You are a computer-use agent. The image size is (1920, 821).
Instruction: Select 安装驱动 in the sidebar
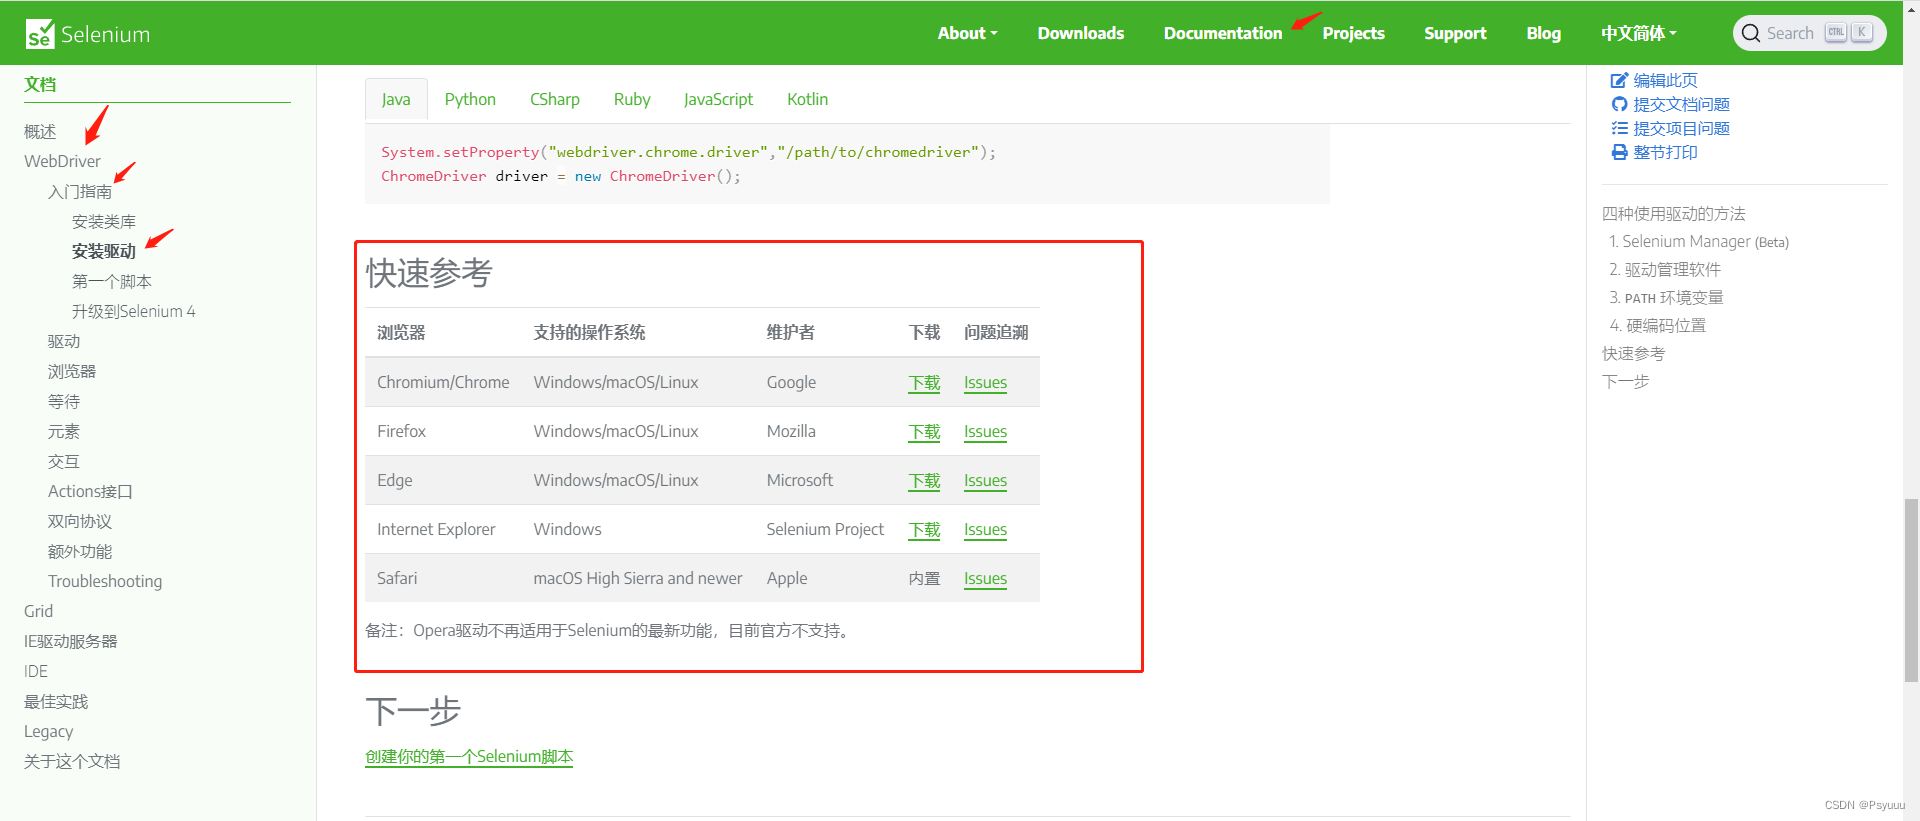(x=104, y=251)
